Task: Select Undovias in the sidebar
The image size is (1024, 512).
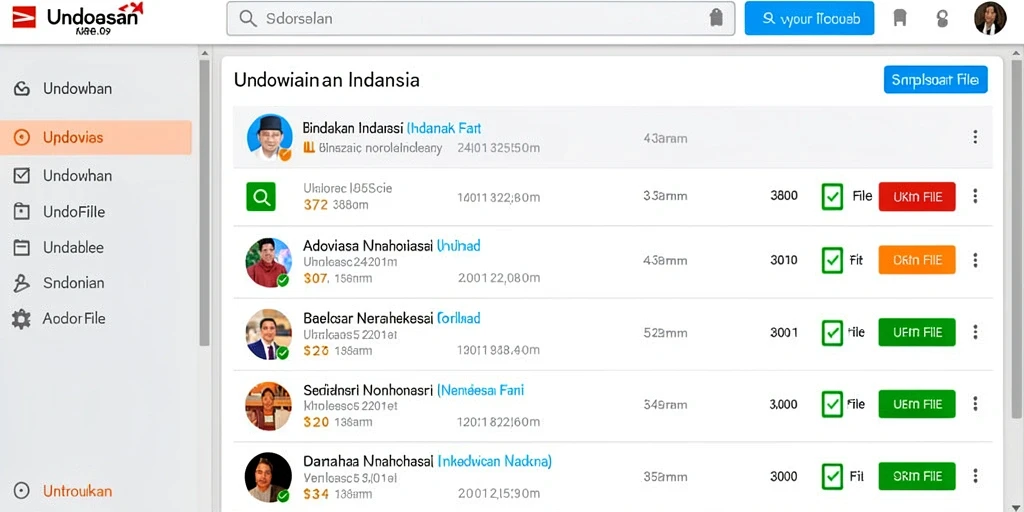Action: [95, 137]
